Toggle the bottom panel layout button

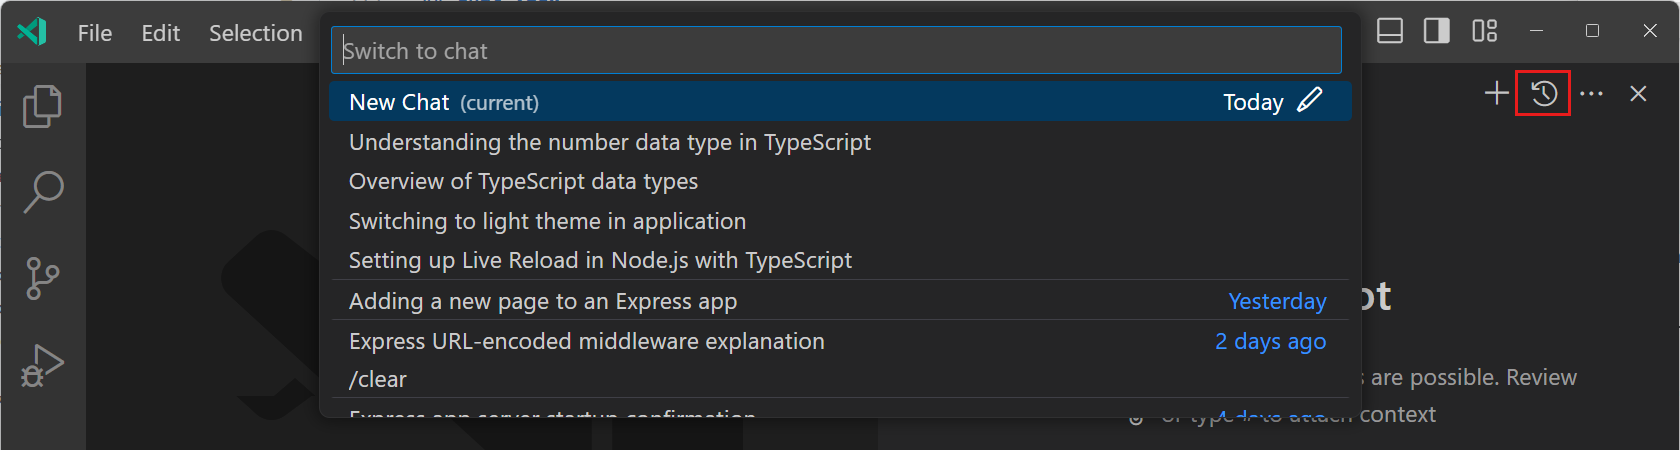(x=1390, y=32)
